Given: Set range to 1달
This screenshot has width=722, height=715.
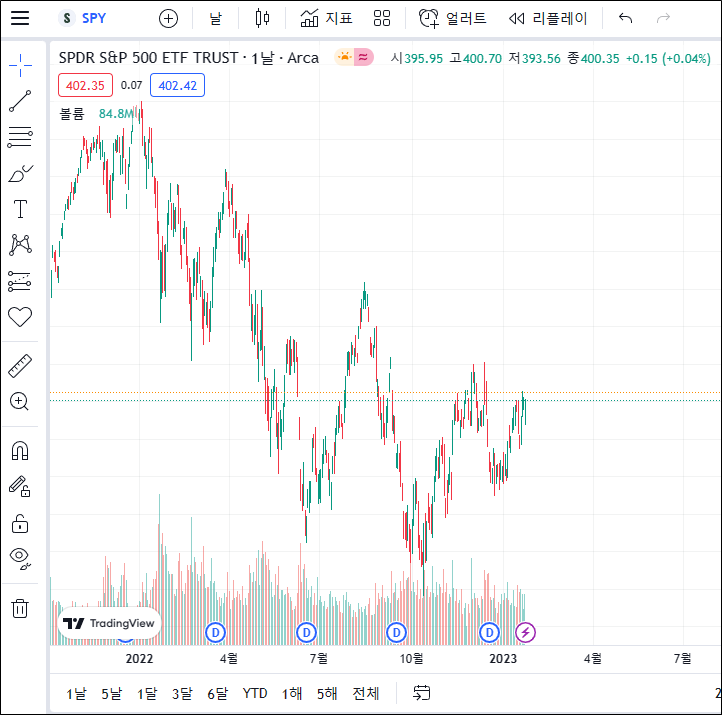Looking at the screenshot, I should pos(147,693).
